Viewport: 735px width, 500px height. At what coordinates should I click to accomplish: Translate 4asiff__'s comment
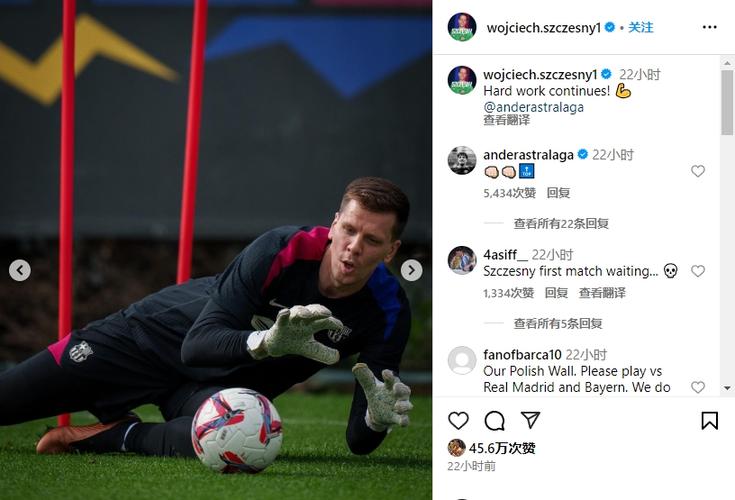point(602,293)
